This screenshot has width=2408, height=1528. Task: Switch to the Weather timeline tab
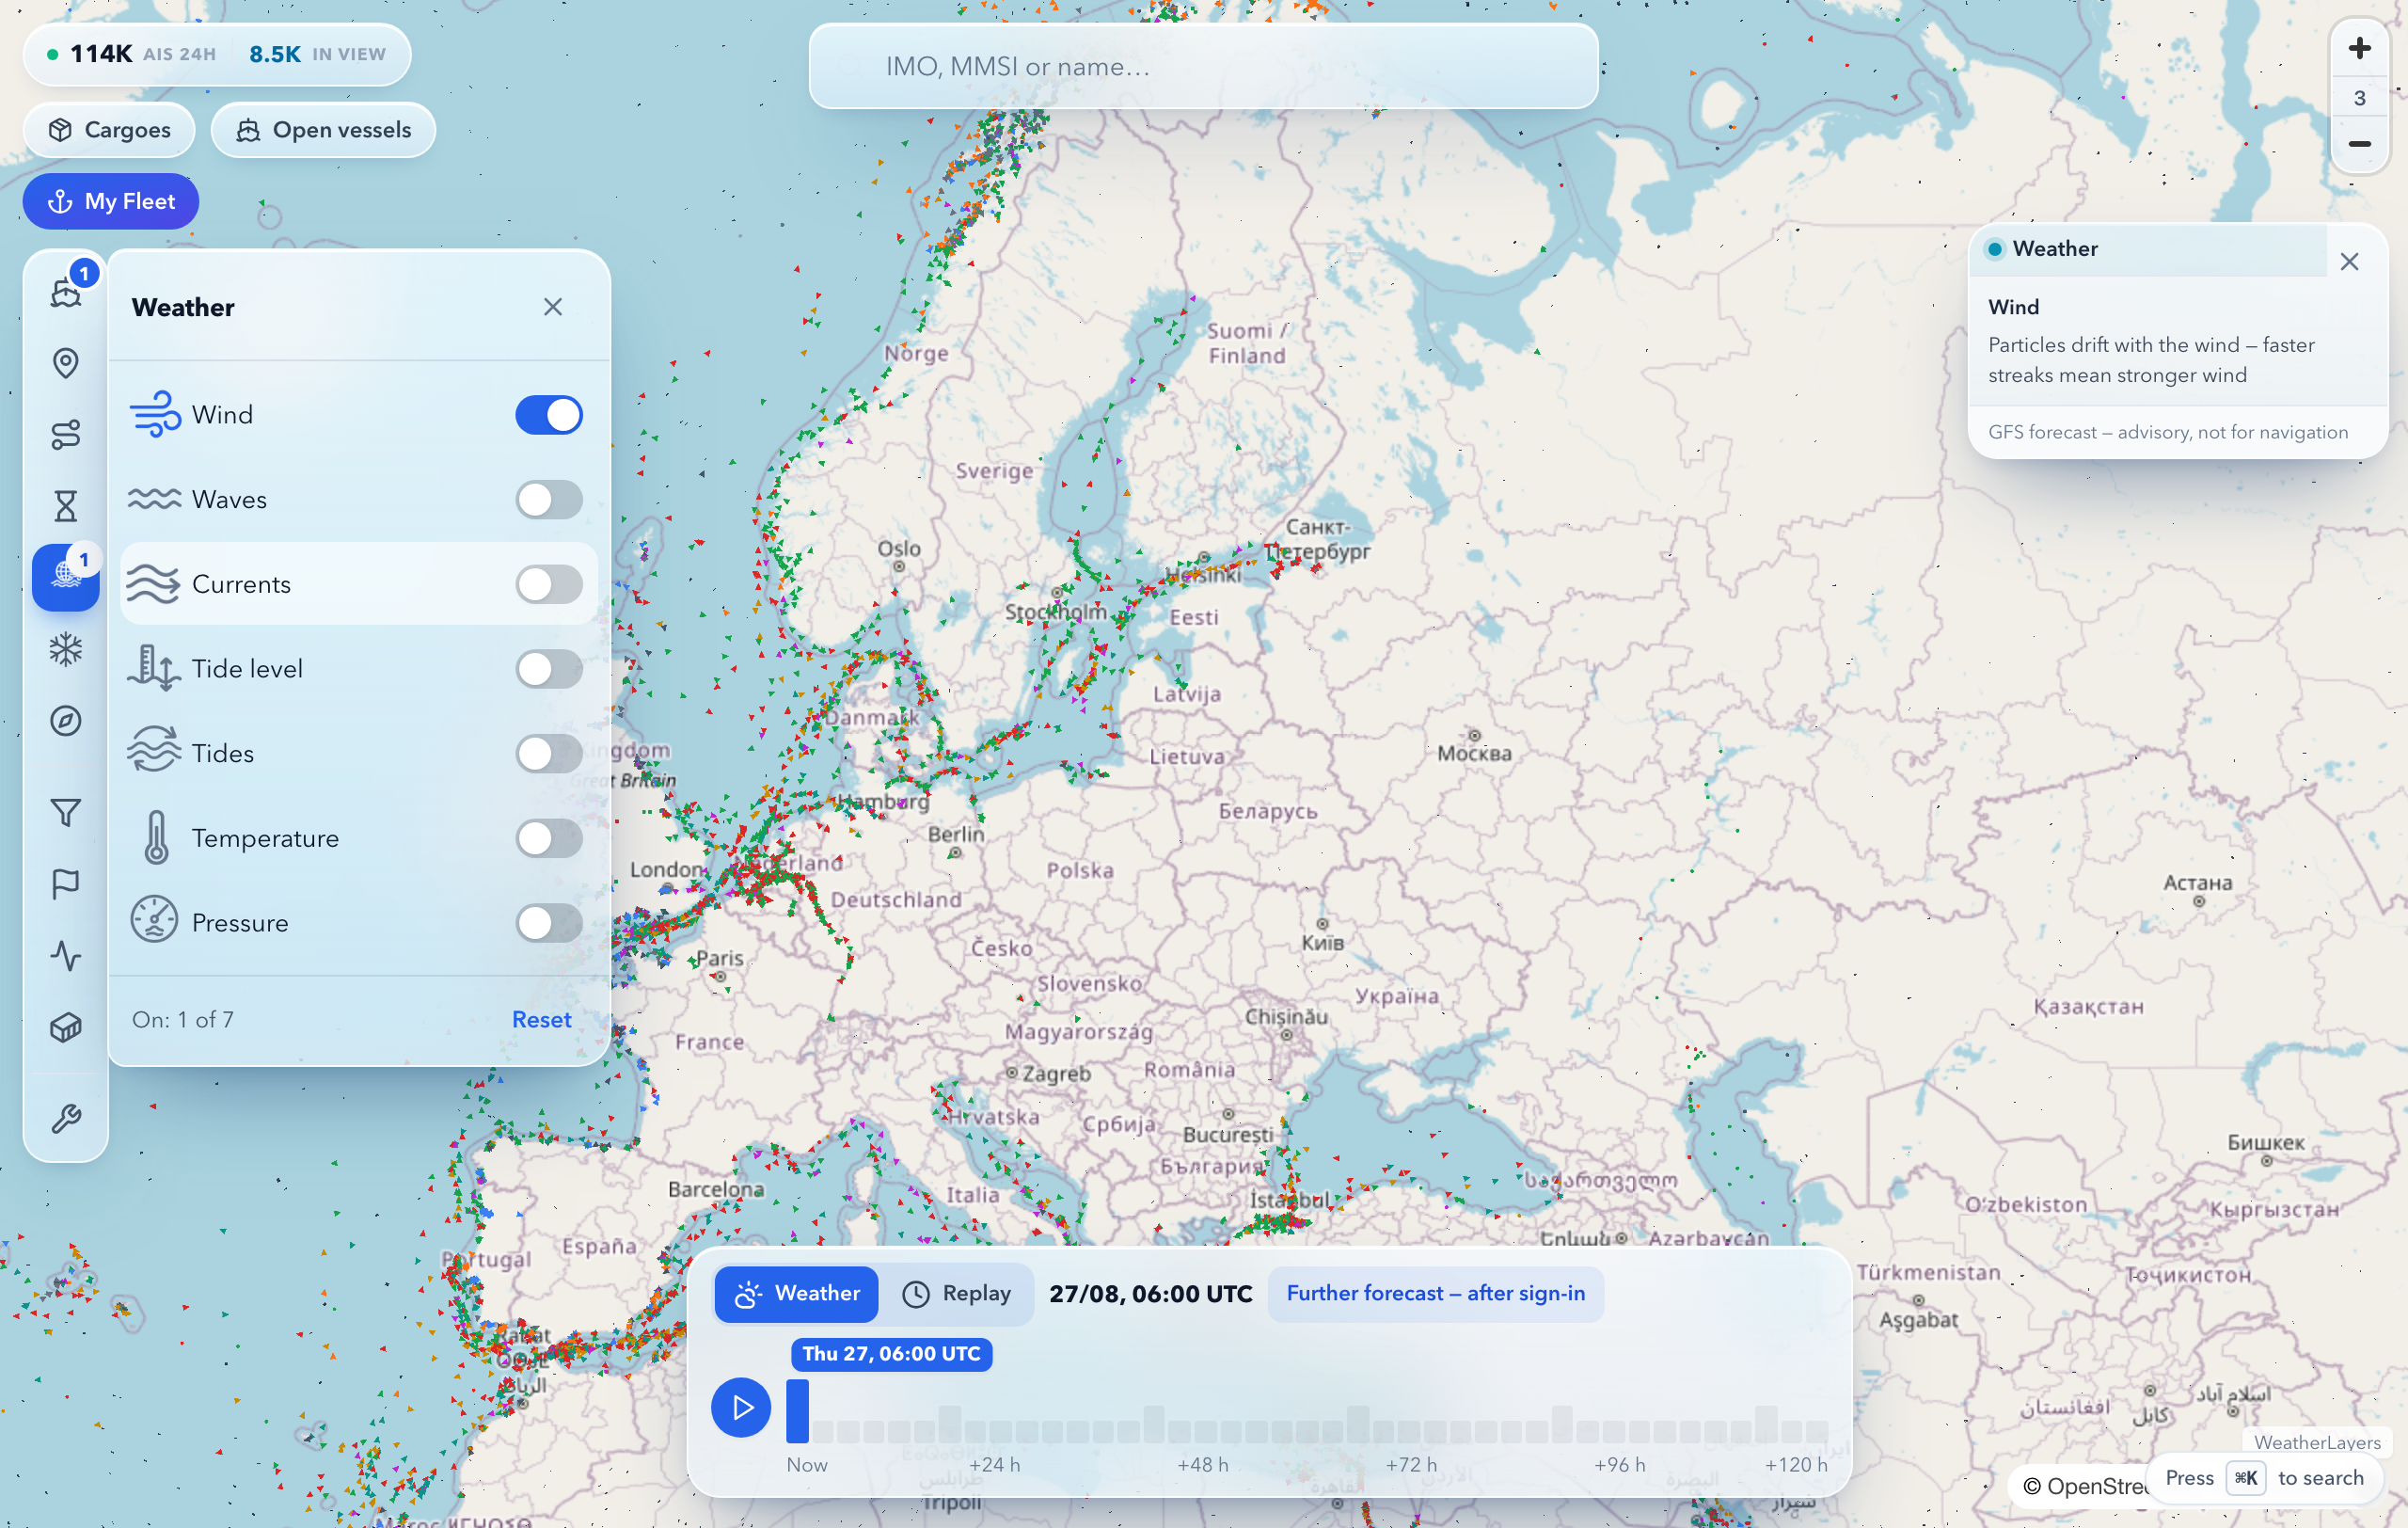(x=797, y=1293)
